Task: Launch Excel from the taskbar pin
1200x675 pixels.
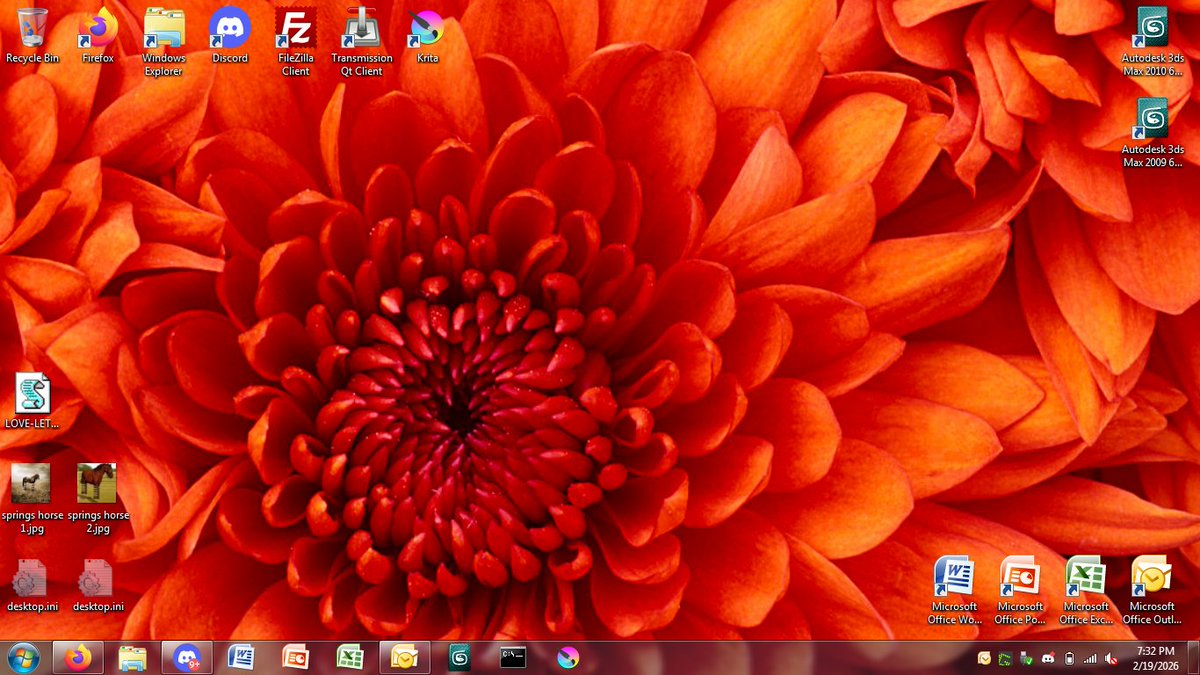Action: [350, 658]
